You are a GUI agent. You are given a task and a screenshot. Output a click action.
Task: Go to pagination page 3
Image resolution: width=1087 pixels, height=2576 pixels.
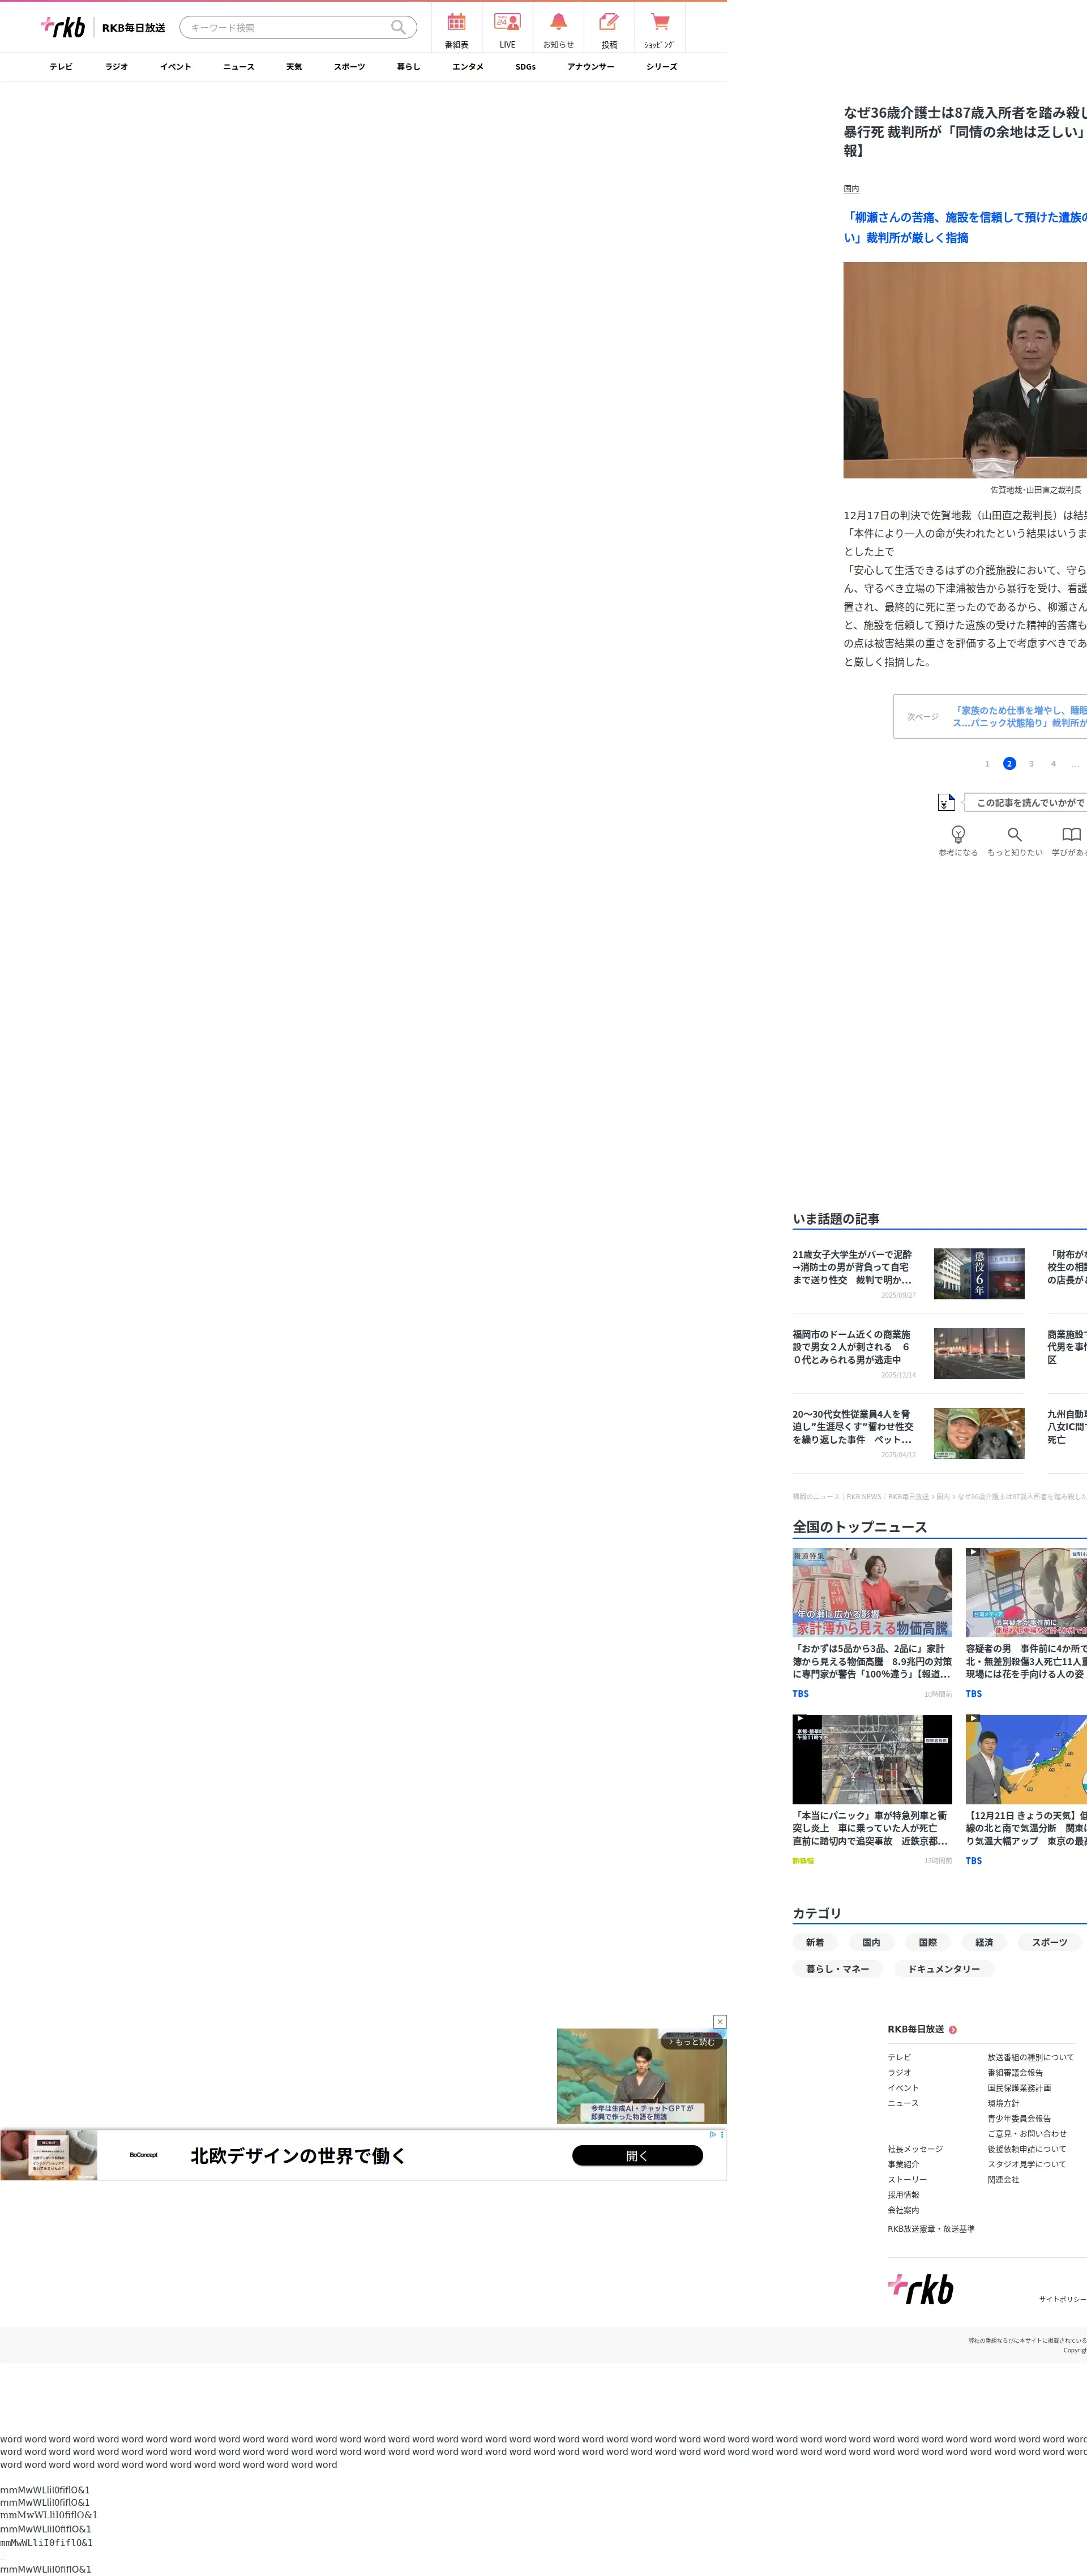coord(1031,763)
